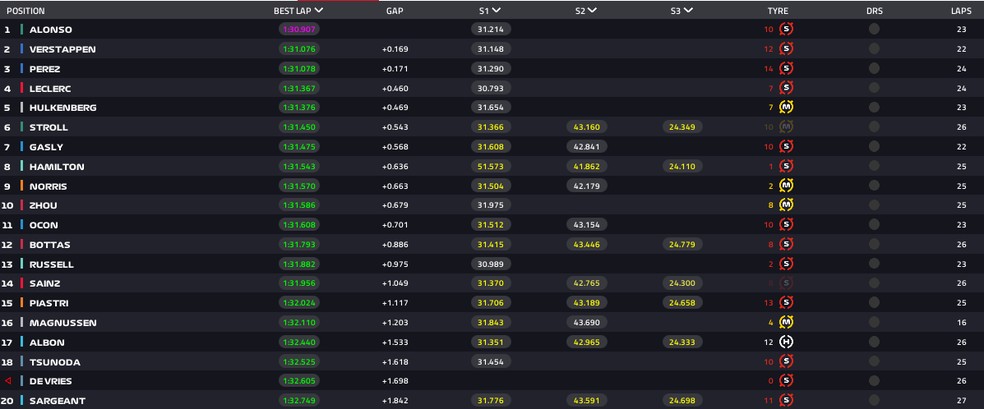Select driver name Magnussen

click(x=62, y=323)
